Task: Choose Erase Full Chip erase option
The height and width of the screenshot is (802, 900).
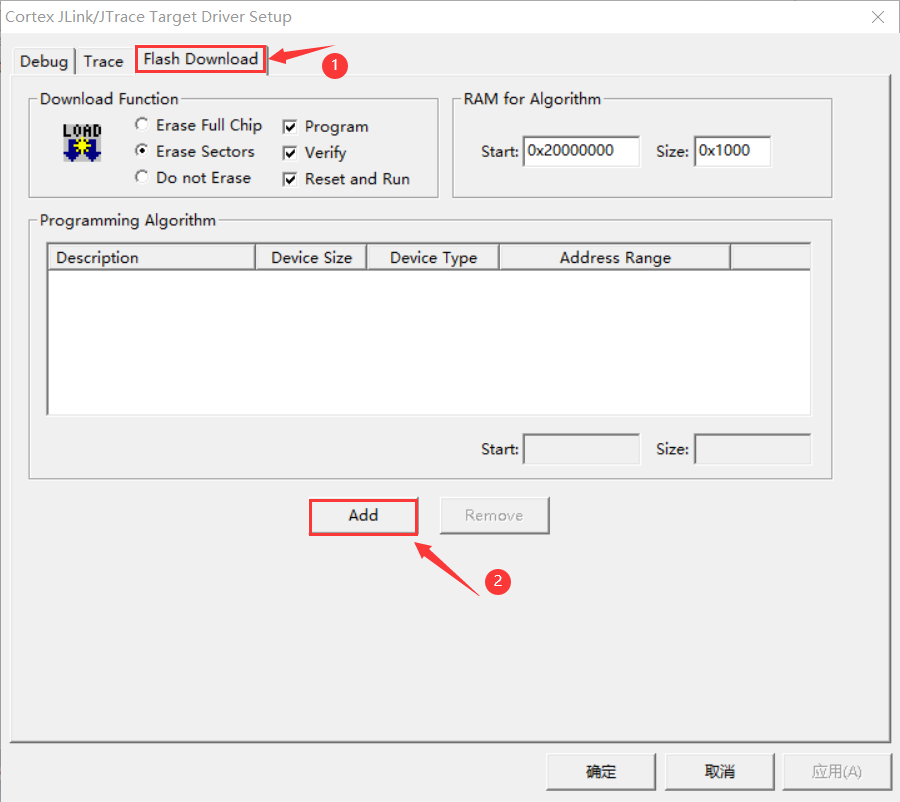Action: click(x=142, y=126)
